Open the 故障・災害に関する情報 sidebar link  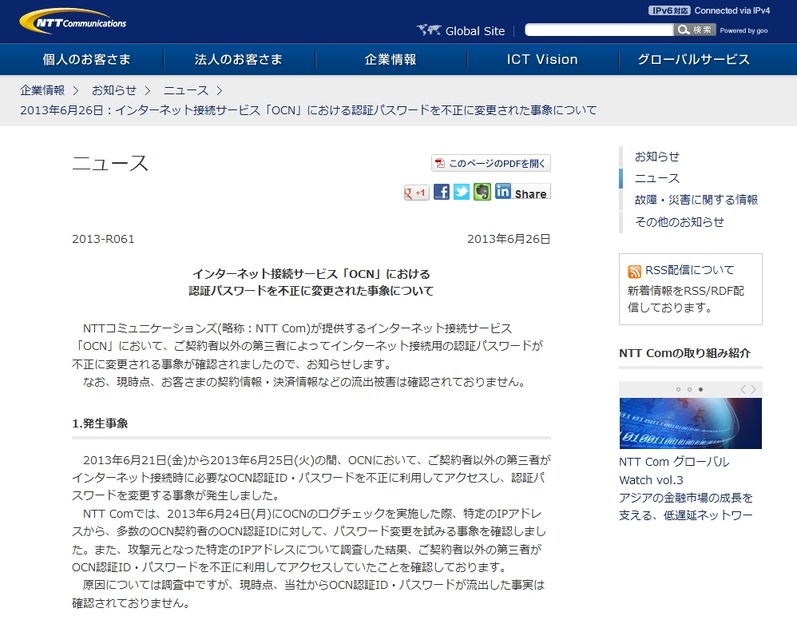695,200
